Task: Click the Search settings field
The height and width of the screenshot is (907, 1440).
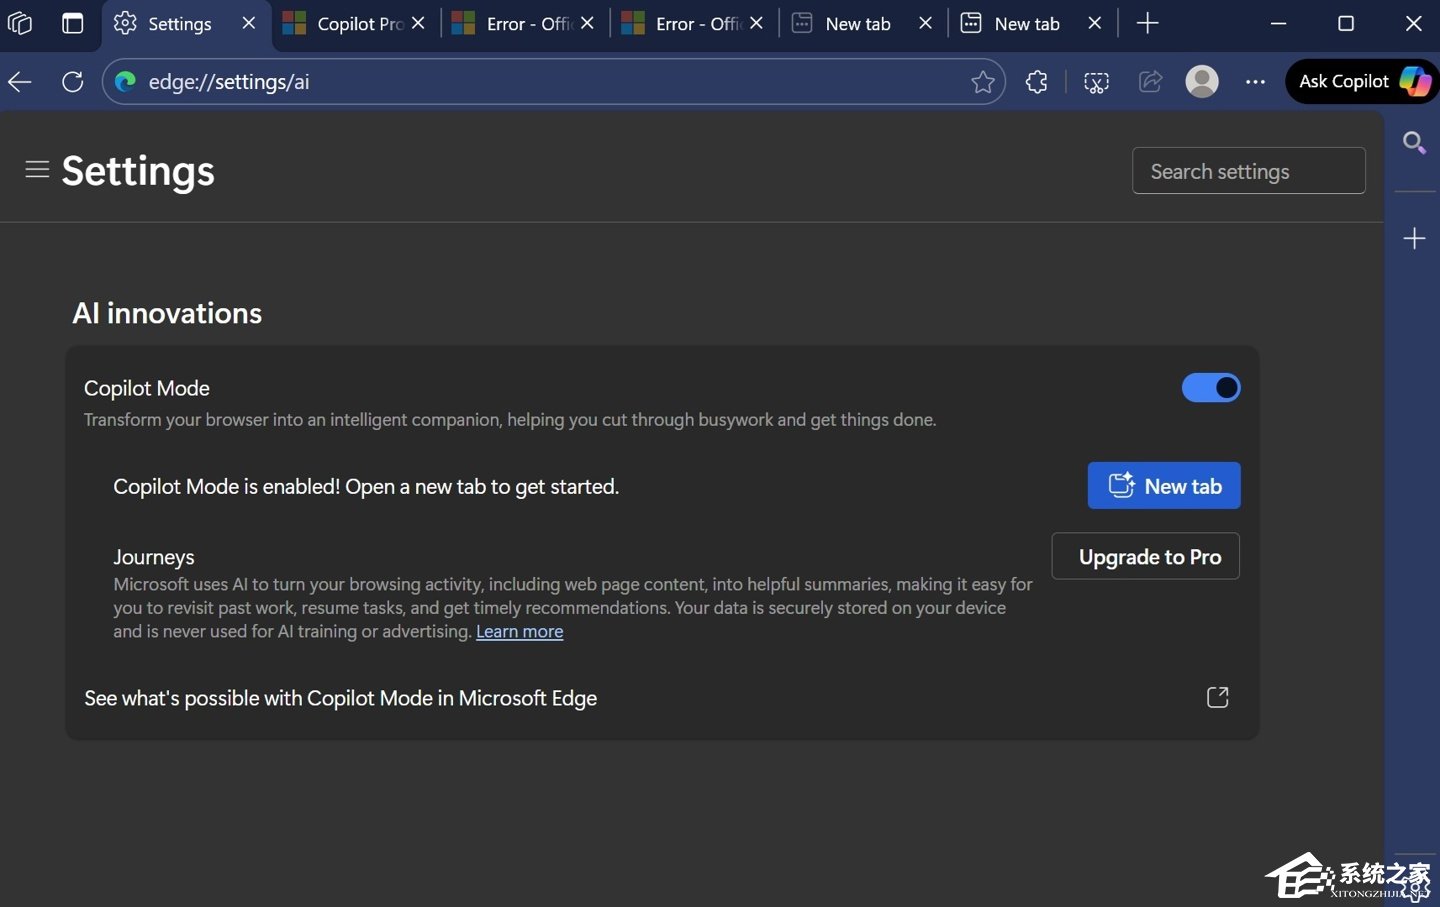Action: (1248, 171)
